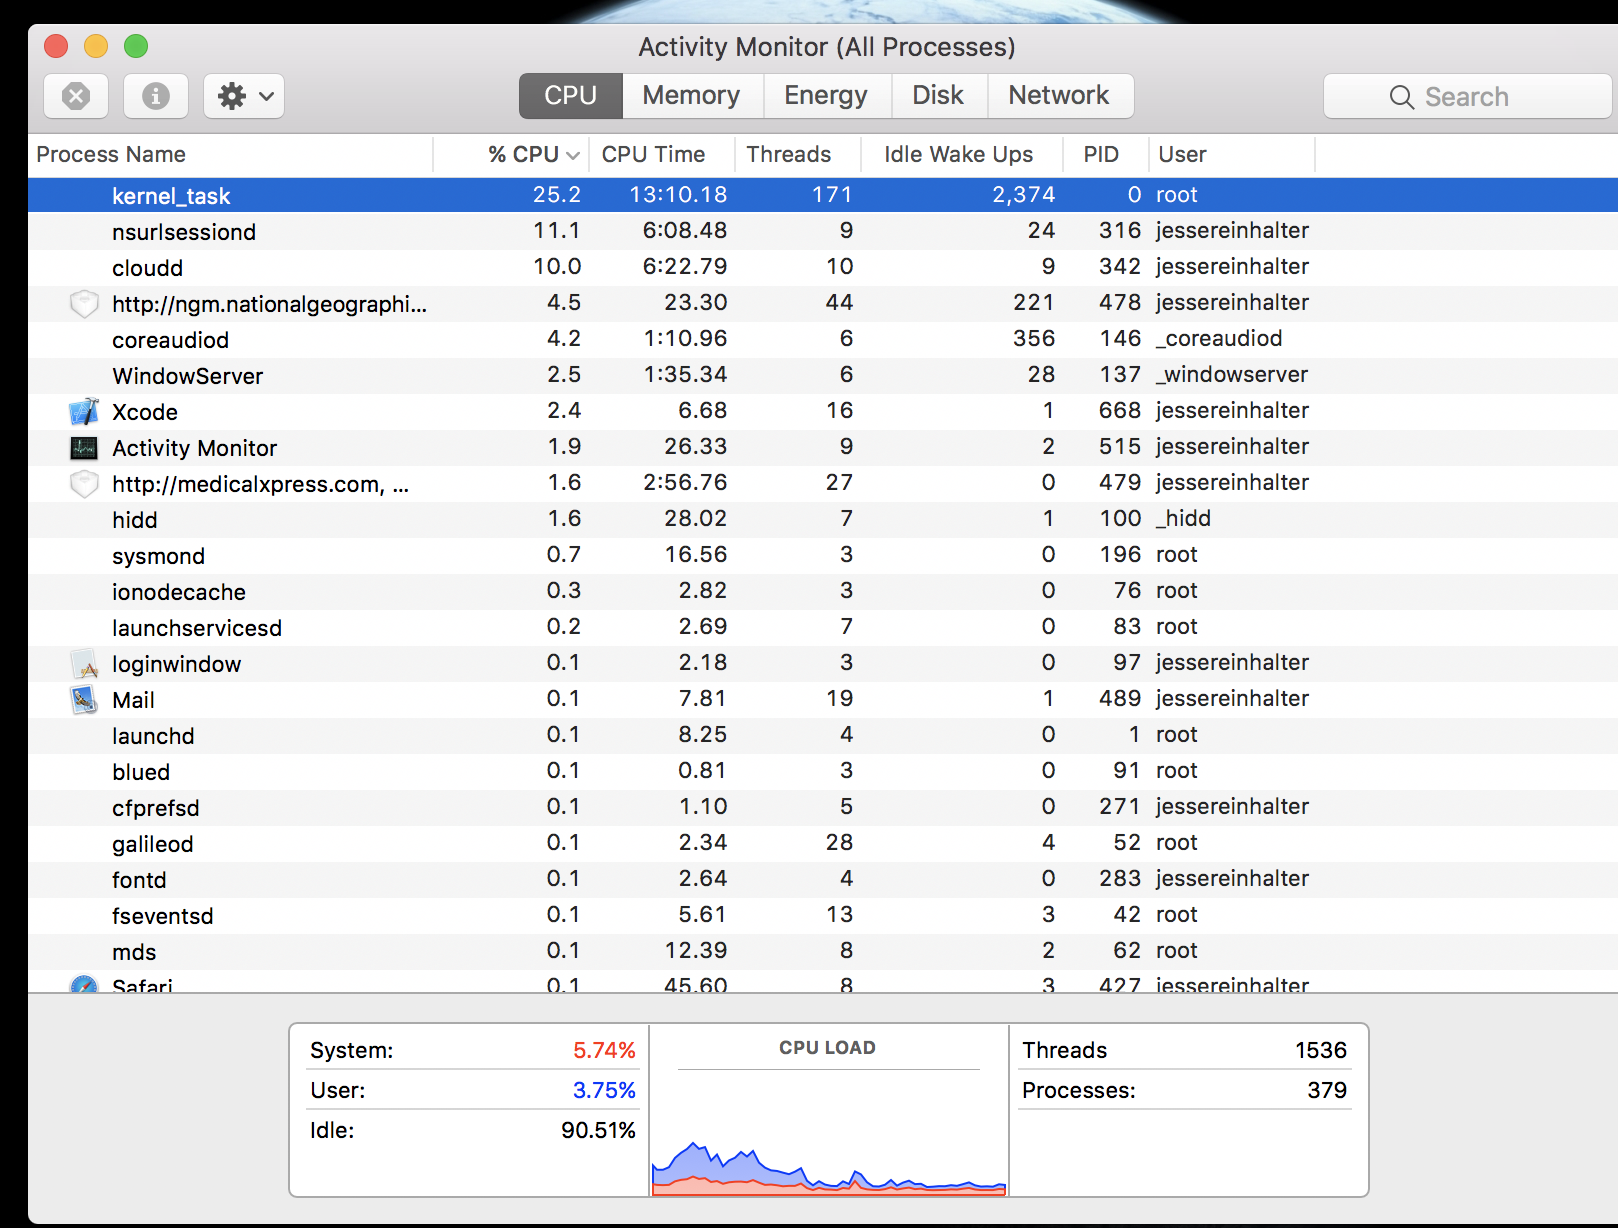Toggle % CPU sort order
1618x1228 pixels.
point(511,154)
